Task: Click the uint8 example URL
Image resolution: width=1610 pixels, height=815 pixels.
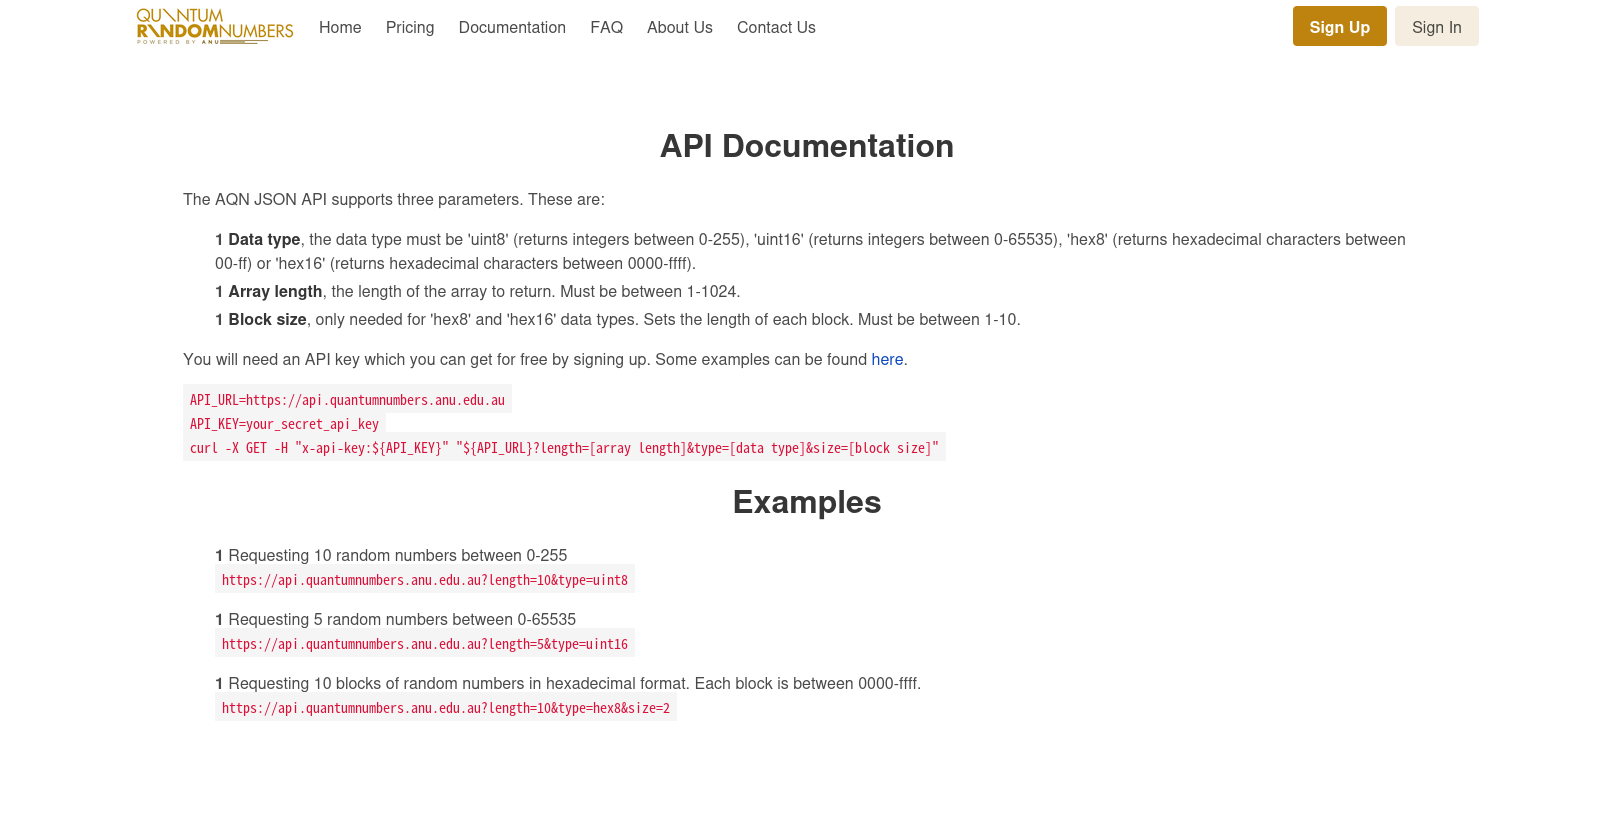Action: coord(425,580)
